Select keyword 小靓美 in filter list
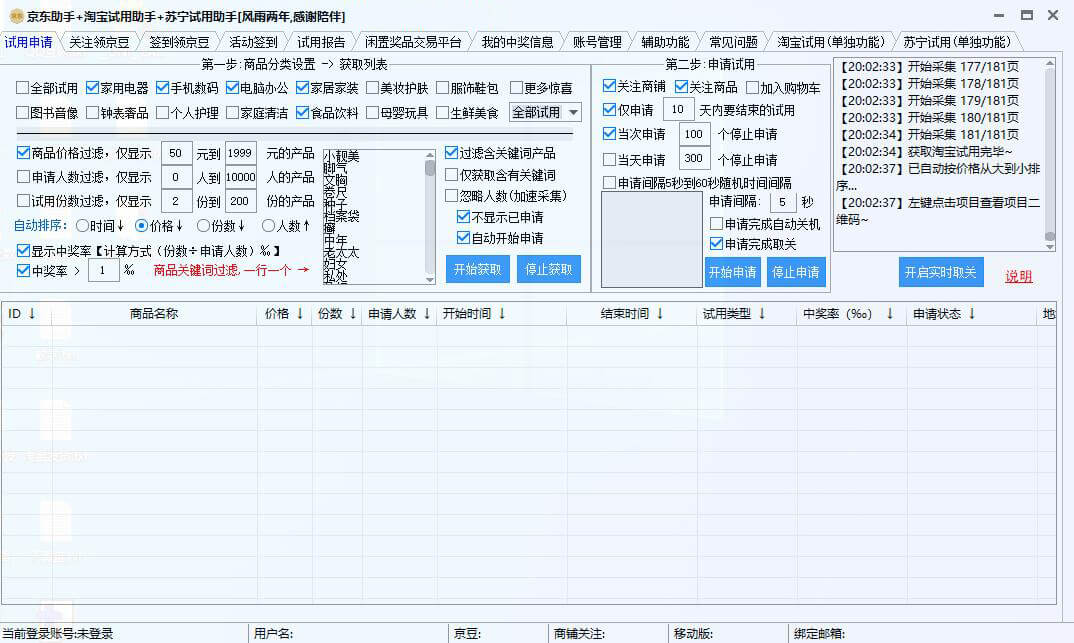The width and height of the screenshot is (1074, 643). (x=341, y=157)
